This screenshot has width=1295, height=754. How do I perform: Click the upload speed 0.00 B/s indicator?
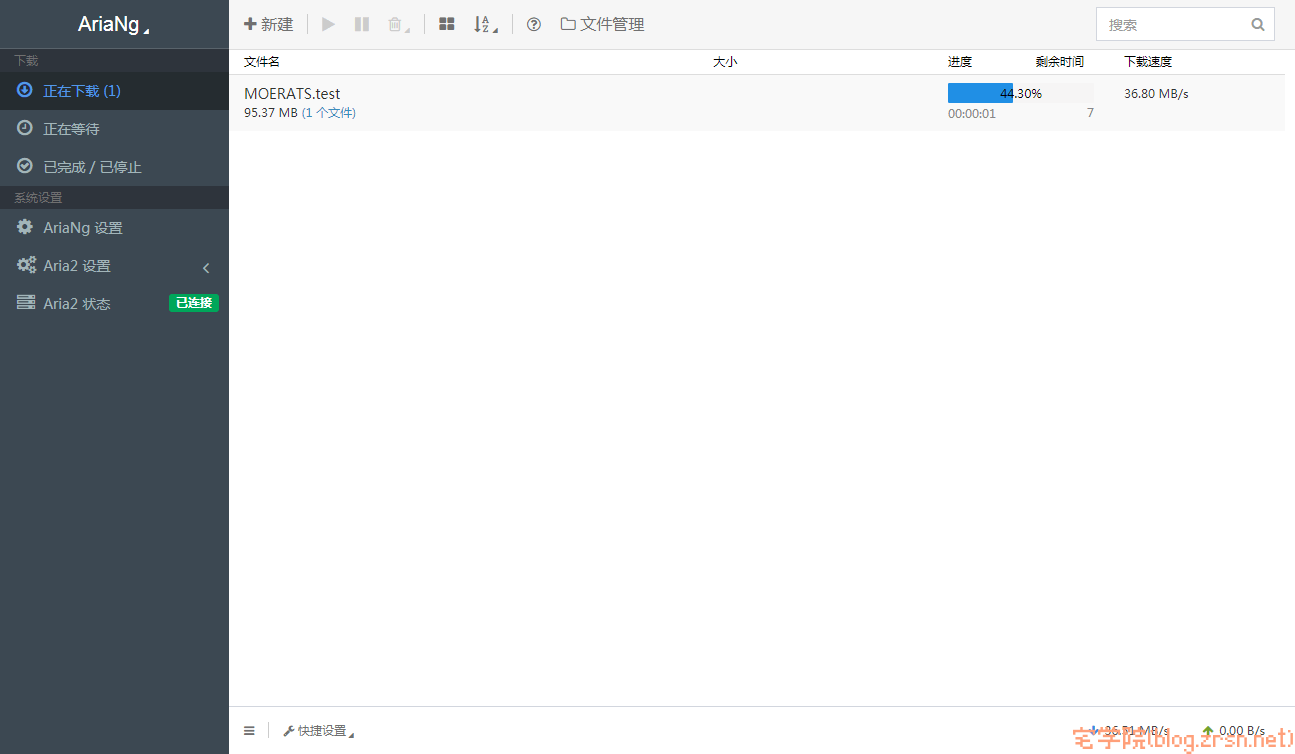1233,731
